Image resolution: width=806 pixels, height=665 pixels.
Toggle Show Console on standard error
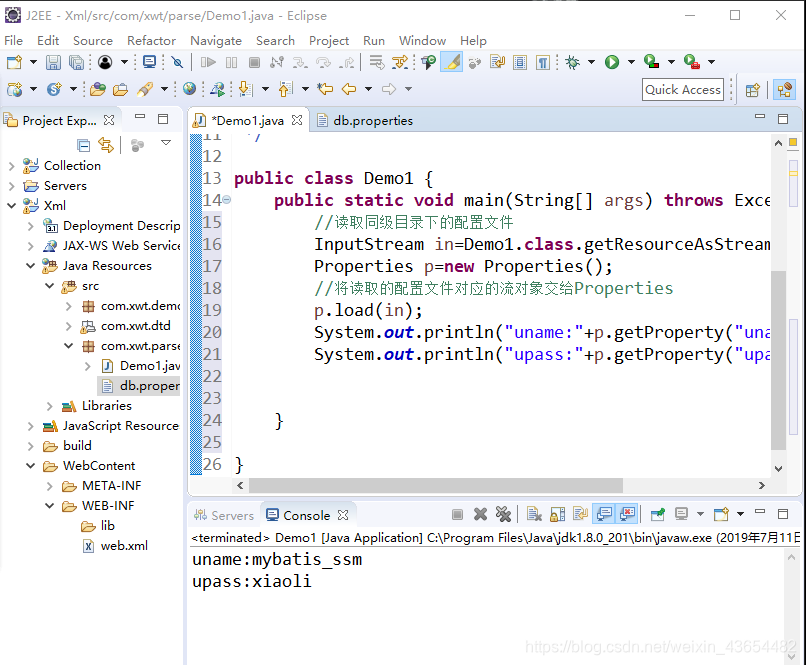627,514
